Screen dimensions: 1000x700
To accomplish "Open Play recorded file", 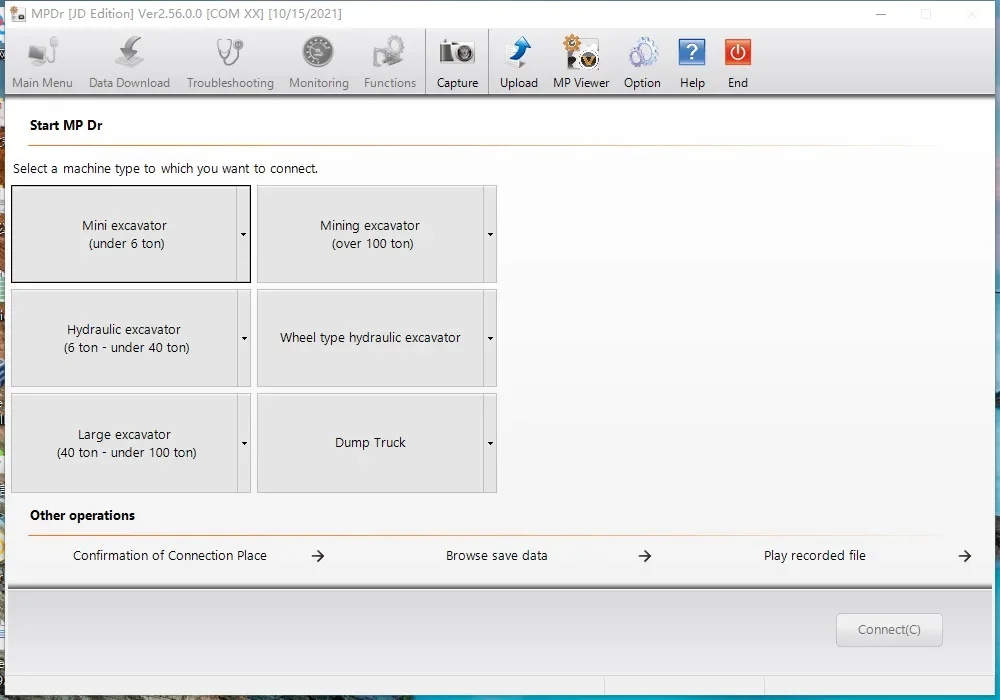I will [x=815, y=555].
